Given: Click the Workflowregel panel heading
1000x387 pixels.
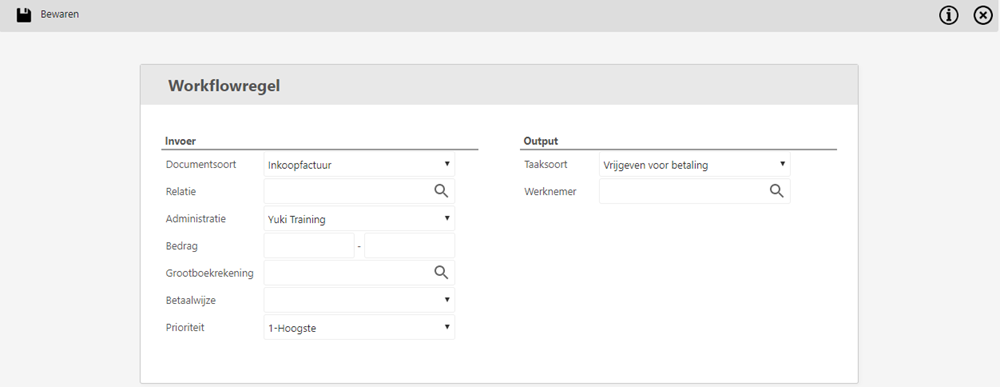Looking at the screenshot, I should pyautogui.click(x=224, y=85).
